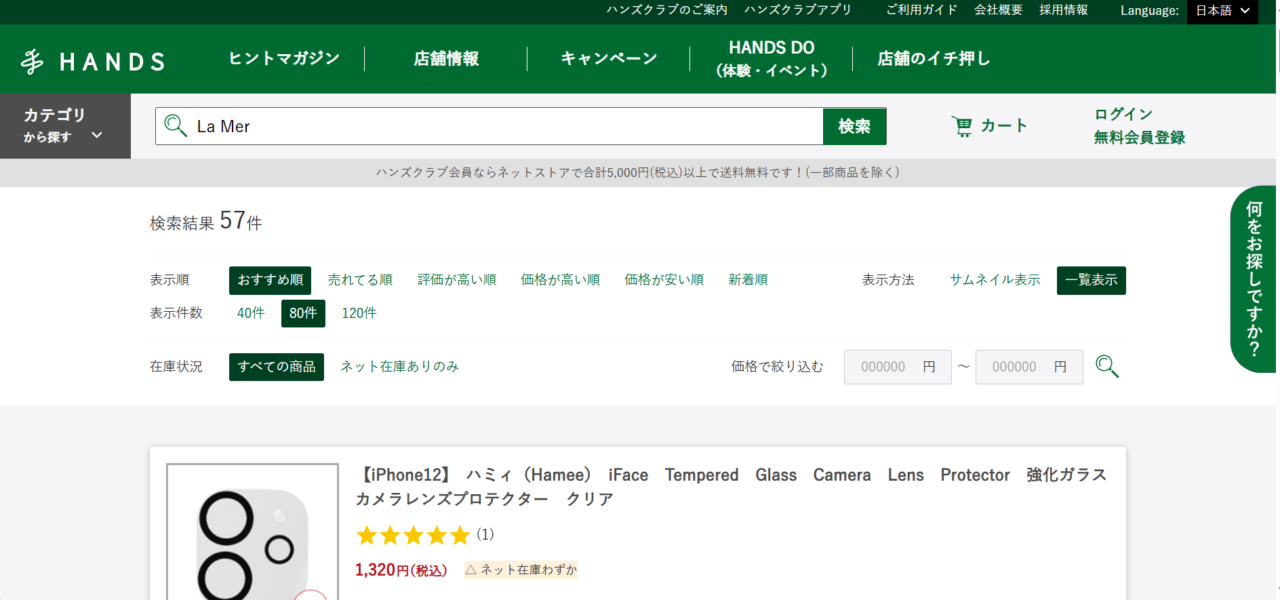Open 店舗のイチ押し menu item
Image resolution: width=1280 pixels, height=600 pixels.
pyautogui.click(x=934, y=59)
